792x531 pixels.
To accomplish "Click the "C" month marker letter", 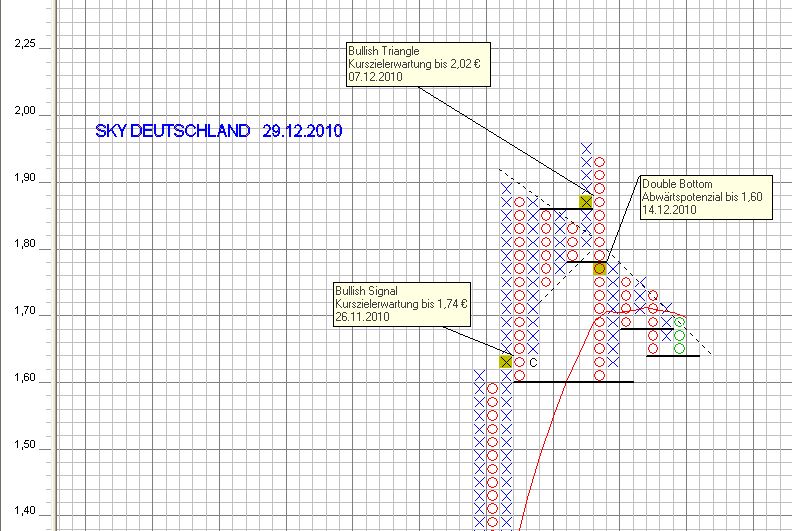I will click(533, 362).
